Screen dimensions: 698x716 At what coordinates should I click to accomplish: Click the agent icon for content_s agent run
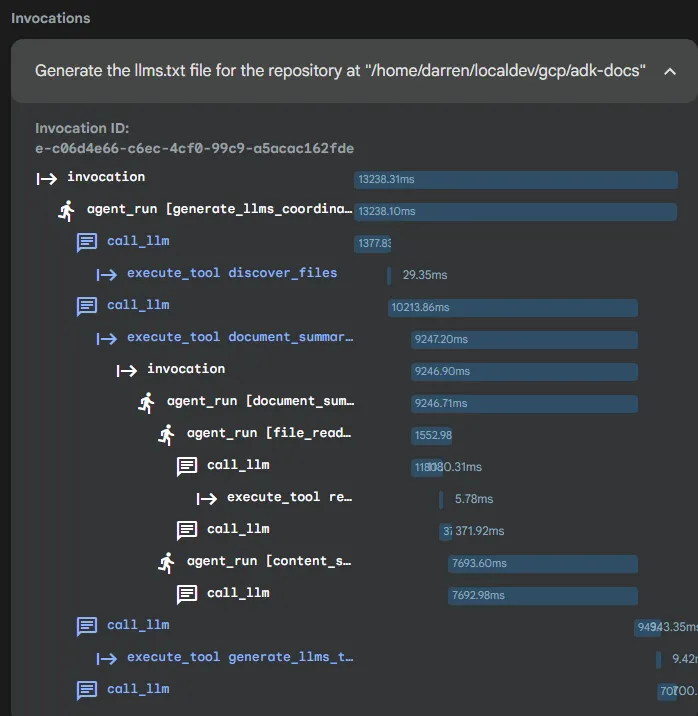click(x=167, y=562)
